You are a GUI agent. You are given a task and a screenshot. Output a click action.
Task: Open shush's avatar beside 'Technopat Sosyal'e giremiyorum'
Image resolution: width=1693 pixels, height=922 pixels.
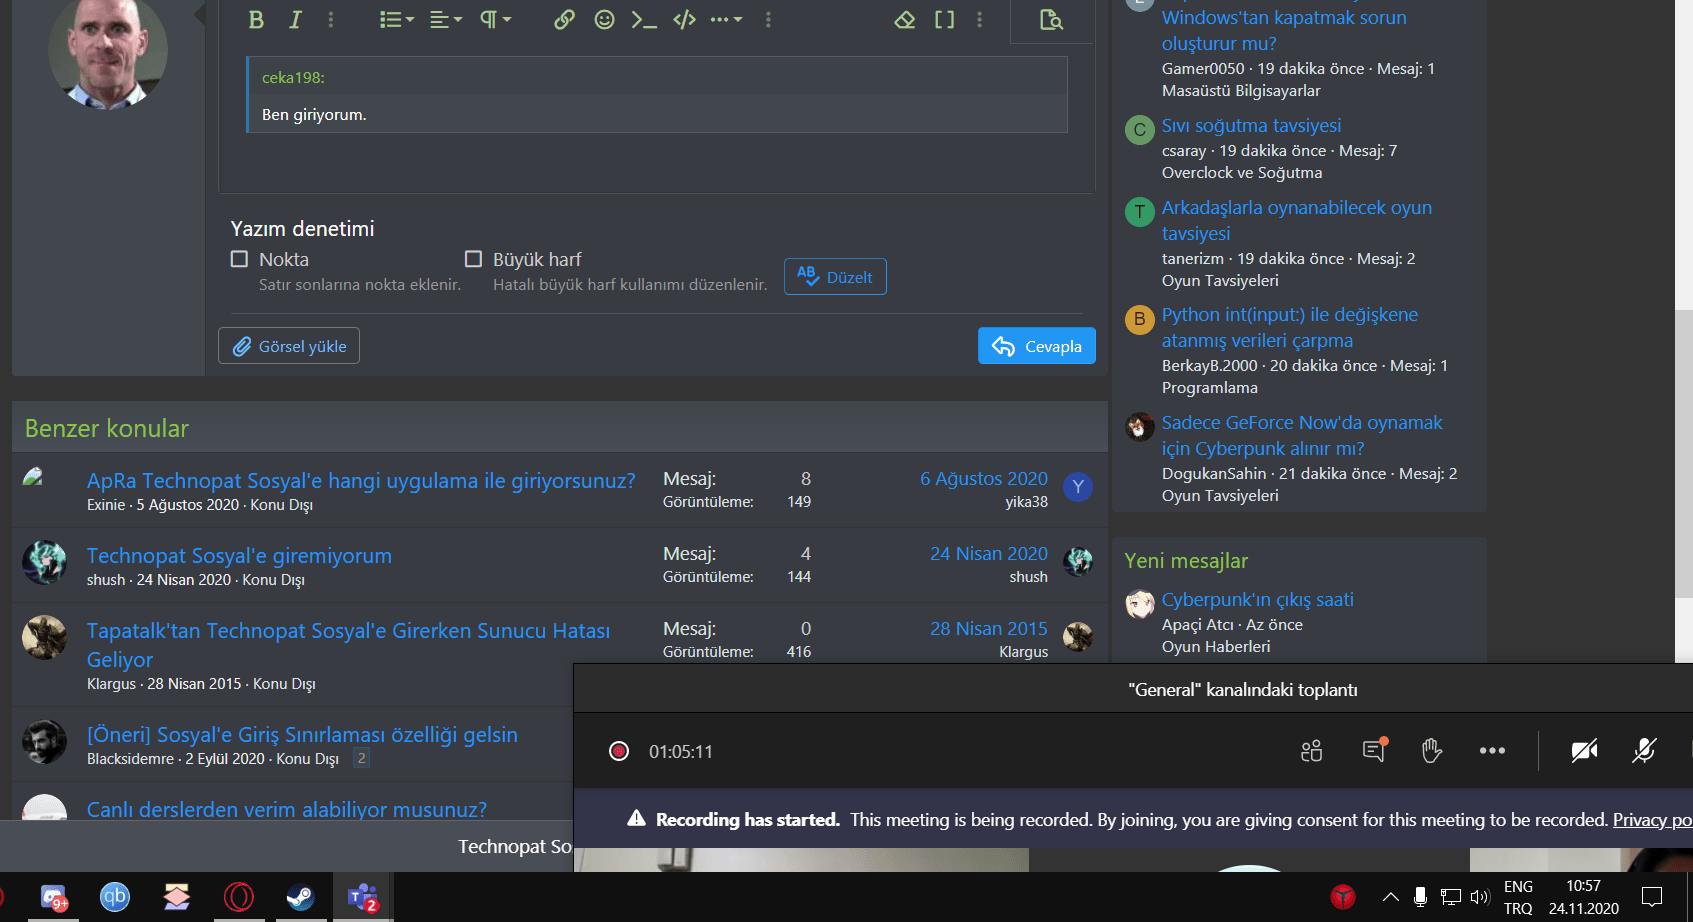[45, 562]
